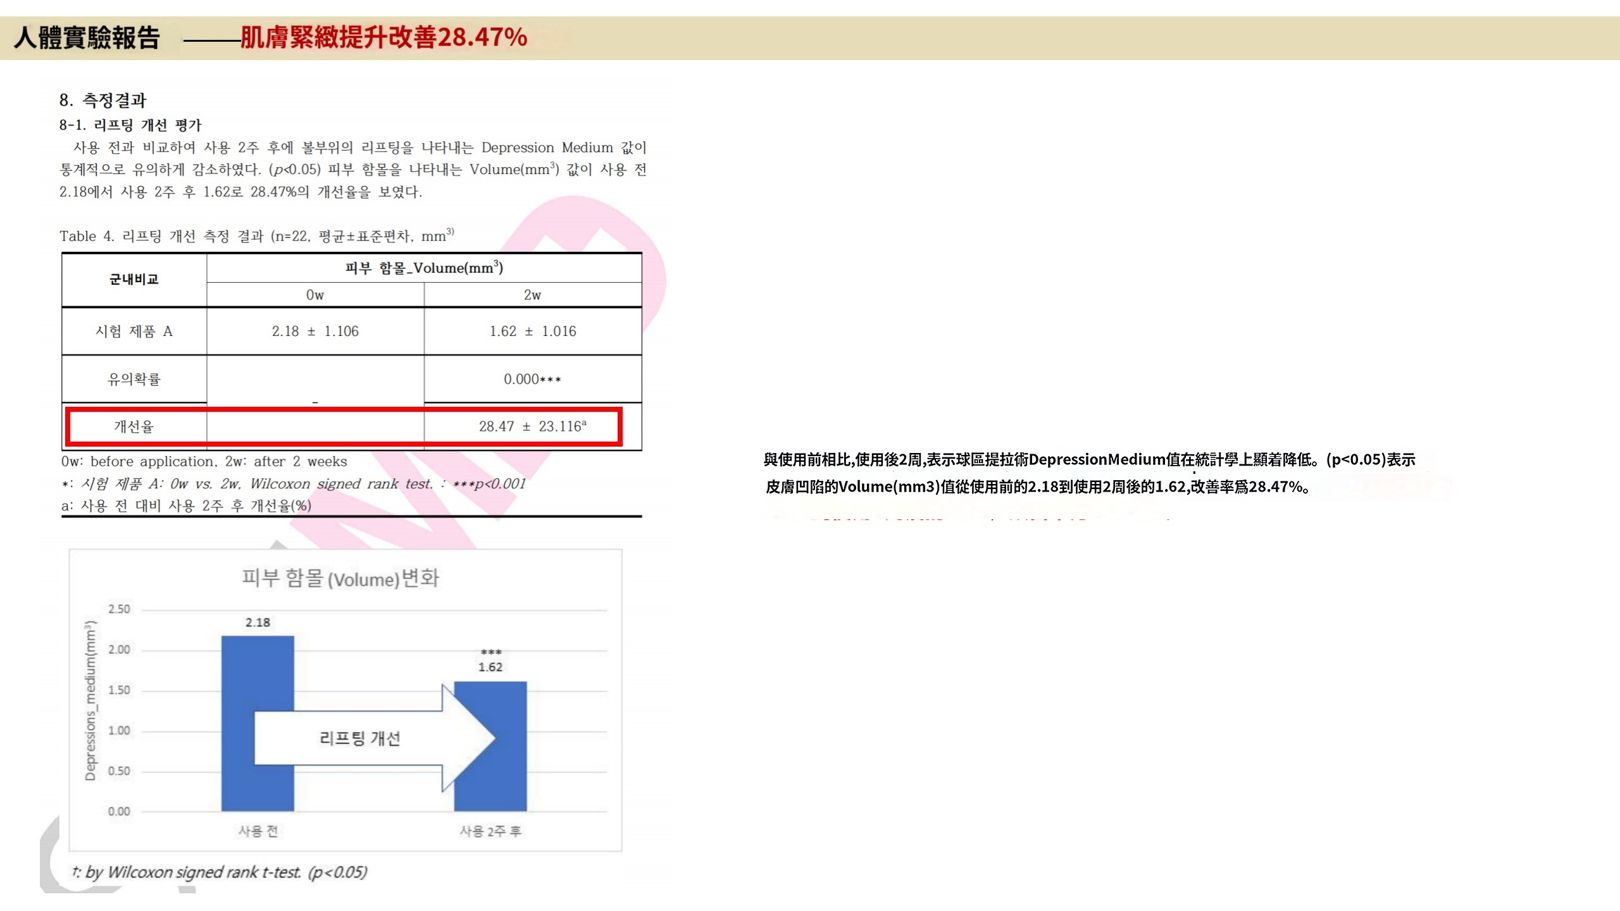Click the chart title 피부 함몰 (Volume)변화
The height and width of the screenshot is (911, 1620).
(340, 578)
